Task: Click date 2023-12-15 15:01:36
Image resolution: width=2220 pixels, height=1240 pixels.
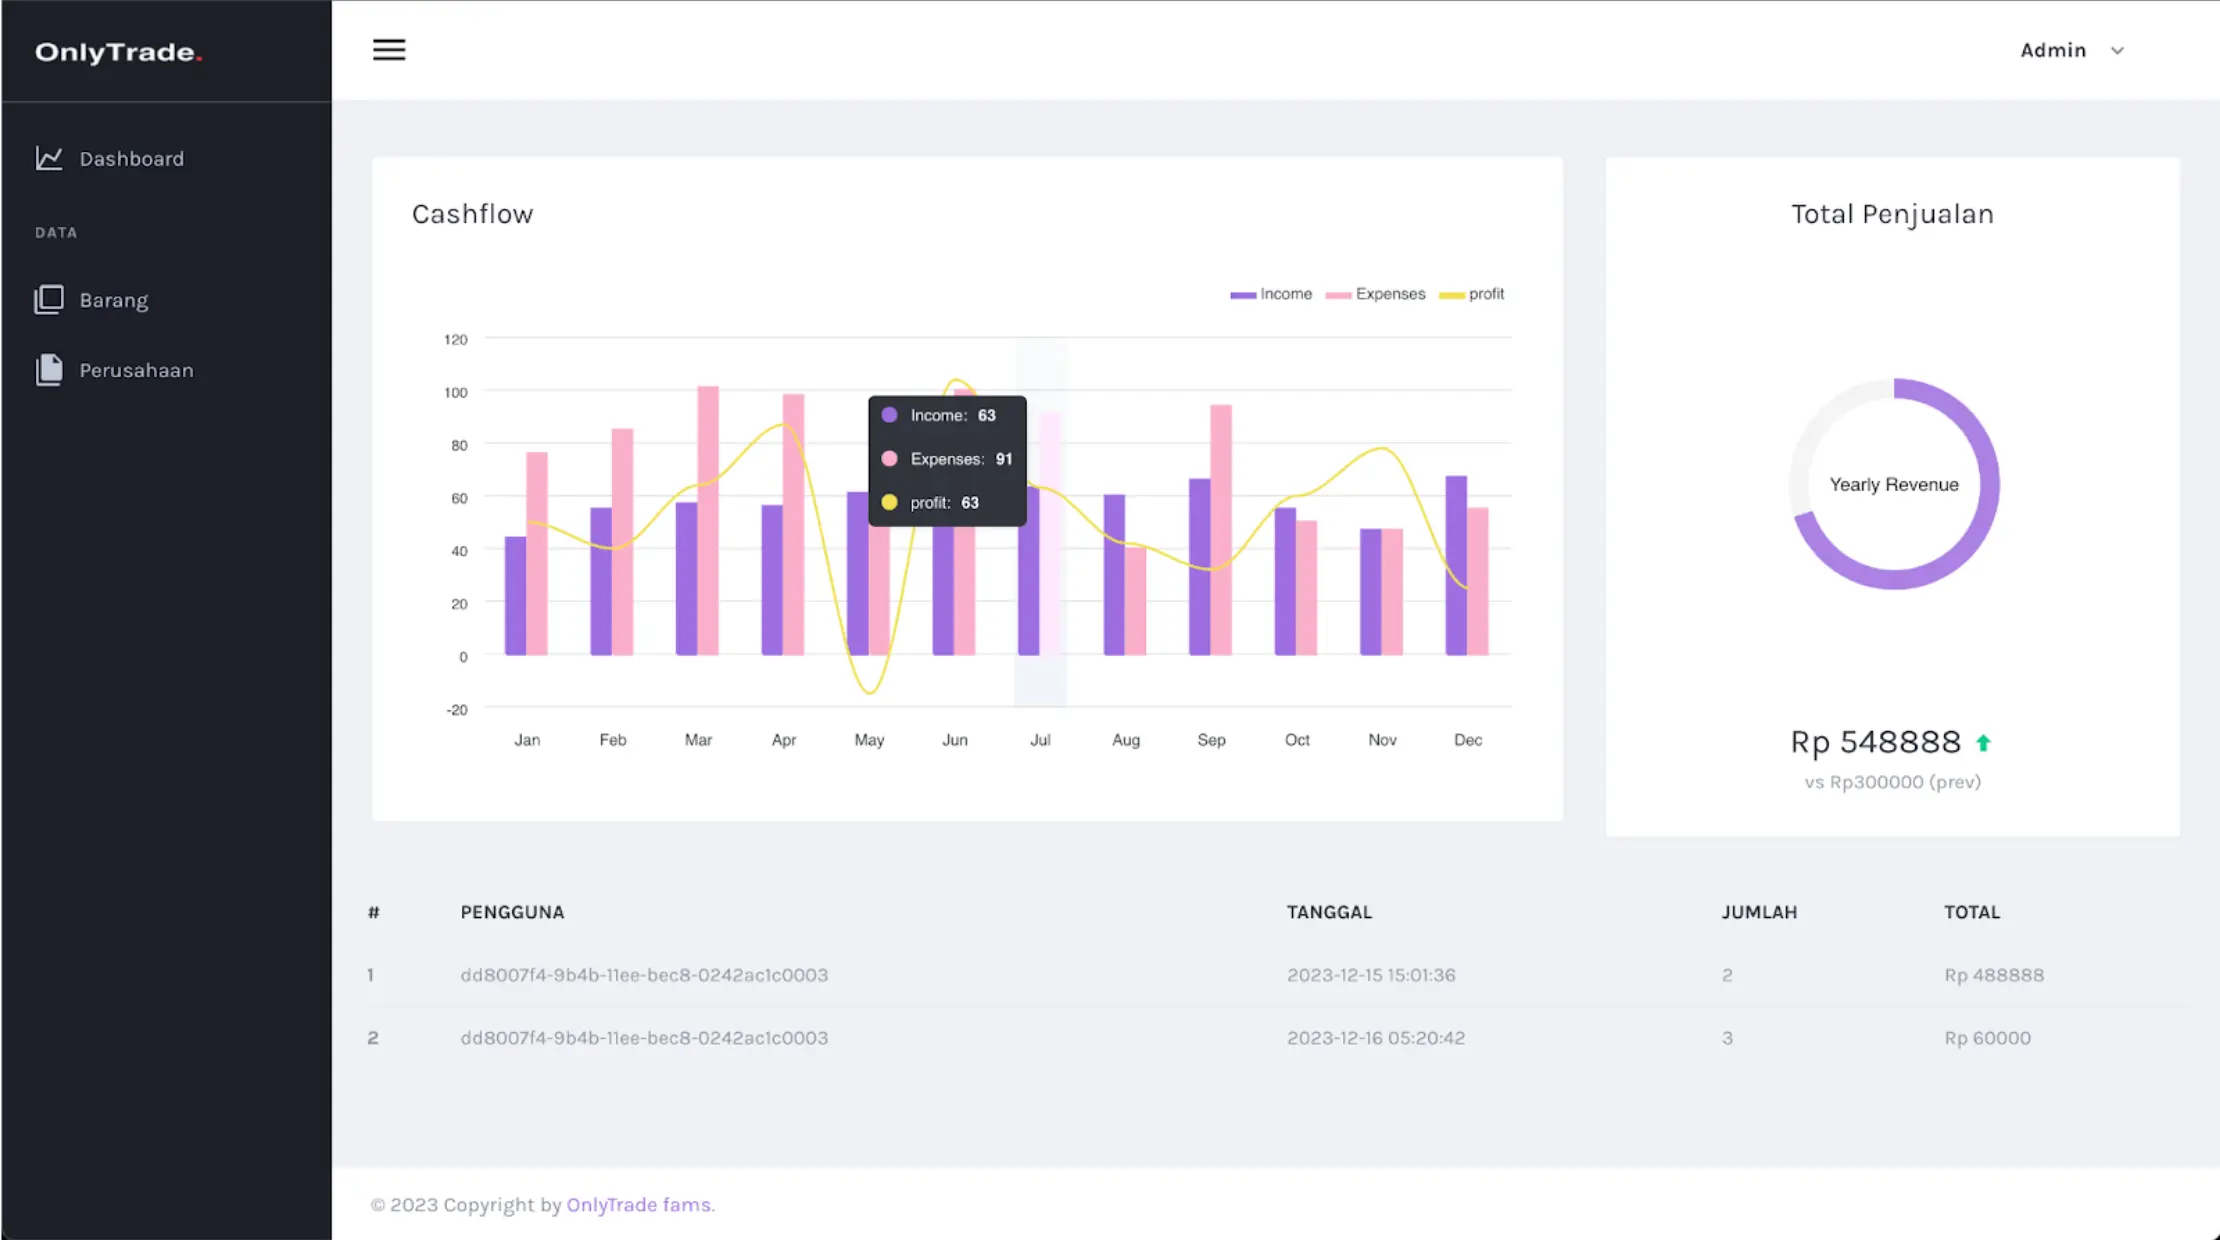Action: [1371, 975]
